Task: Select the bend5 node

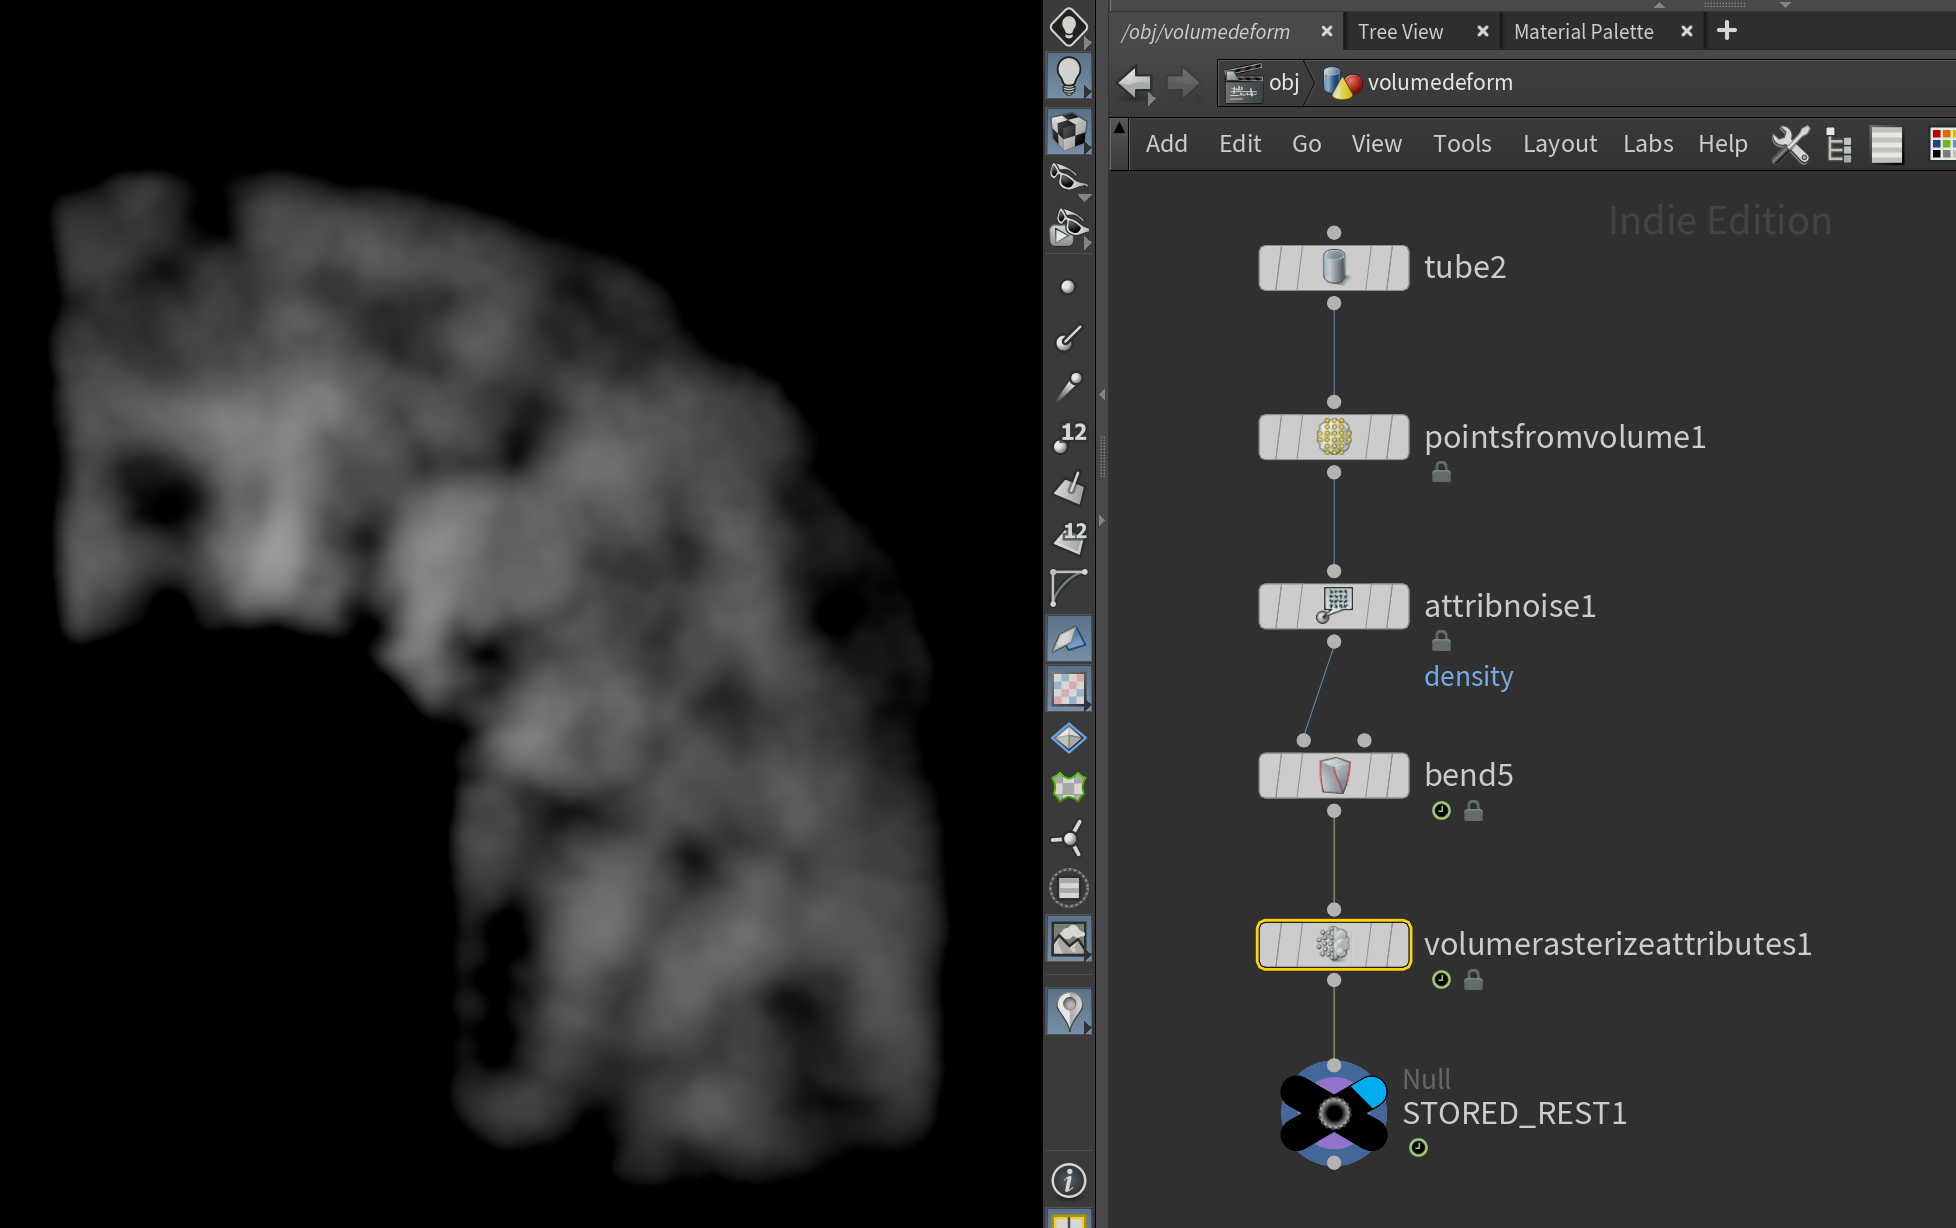Action: (1333, 776)
